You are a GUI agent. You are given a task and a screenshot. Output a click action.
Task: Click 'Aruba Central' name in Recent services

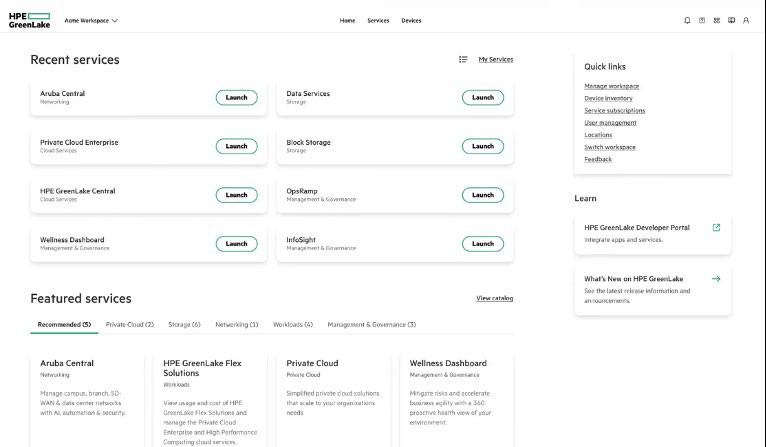pos(63,94)
